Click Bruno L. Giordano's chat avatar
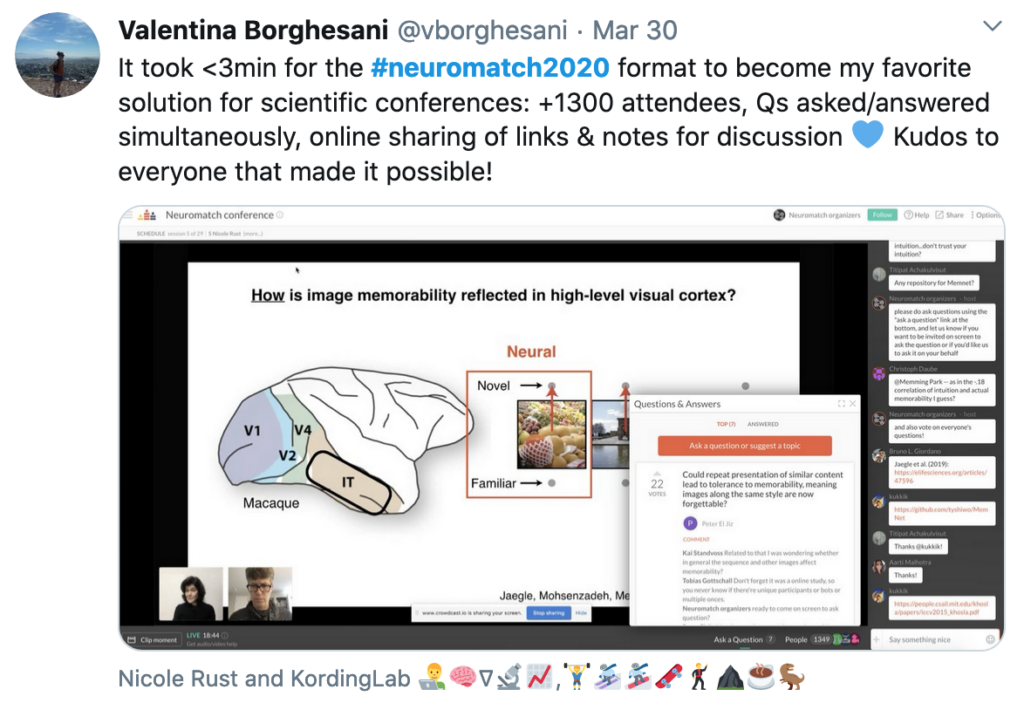1024x703 pixels. [x=879, y=456]
